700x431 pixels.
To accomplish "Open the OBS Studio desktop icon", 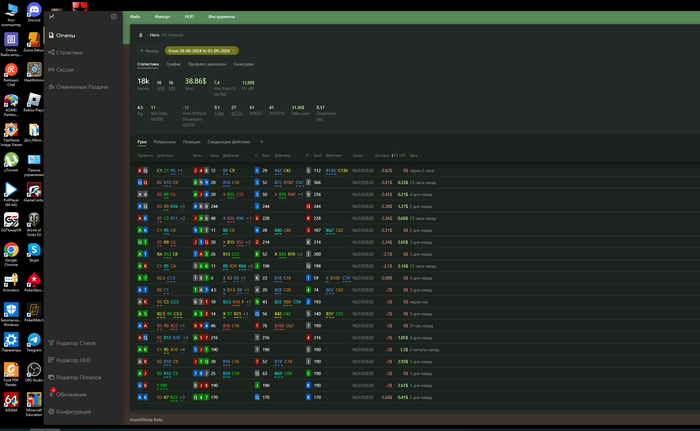I will pos(34,372).
